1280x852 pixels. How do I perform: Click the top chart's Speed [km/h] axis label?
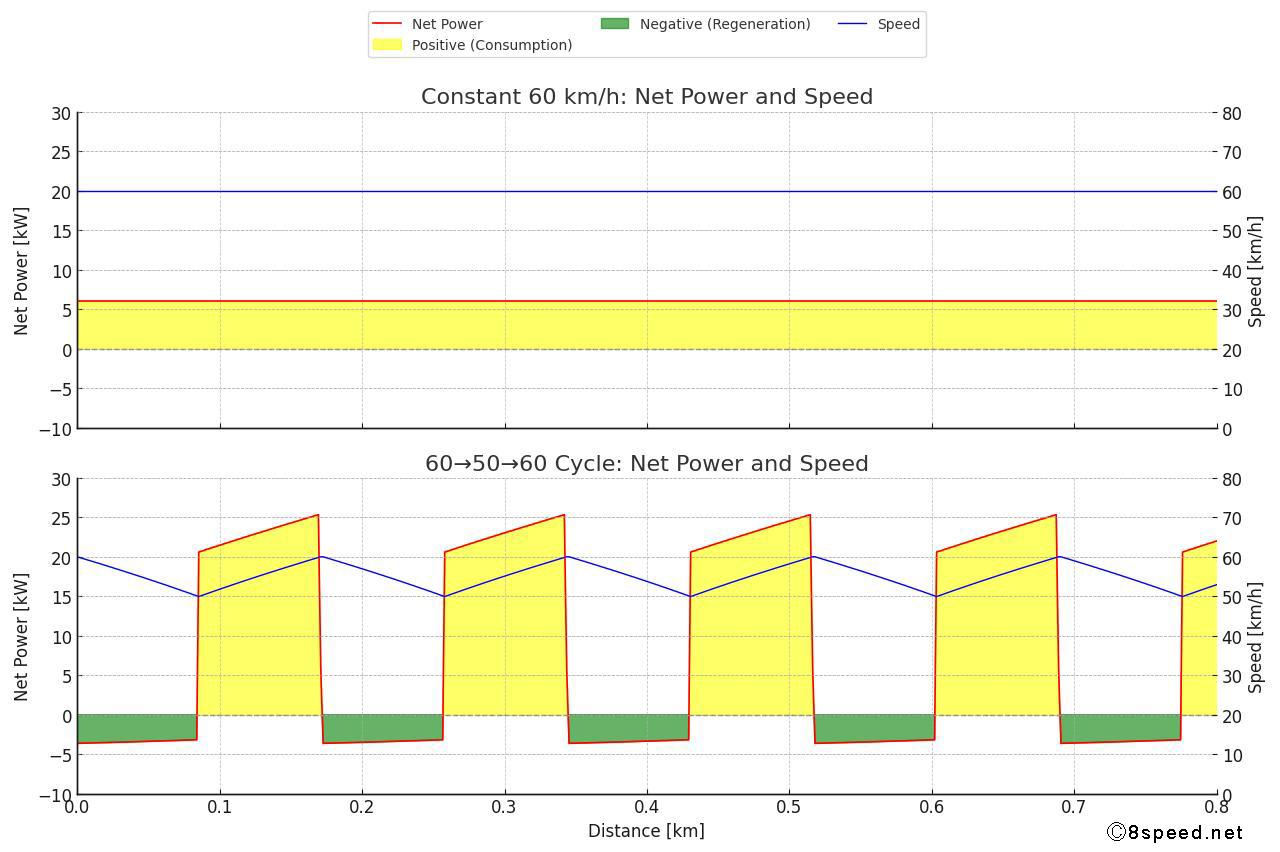tap(1257, 271)
